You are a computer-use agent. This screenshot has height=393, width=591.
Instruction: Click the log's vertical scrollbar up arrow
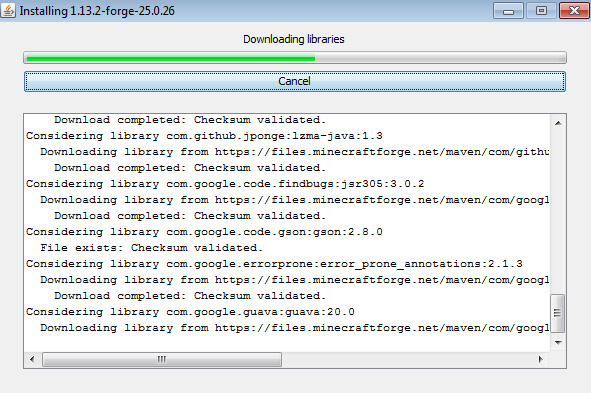pyautogui.click(x=558, y=123)
